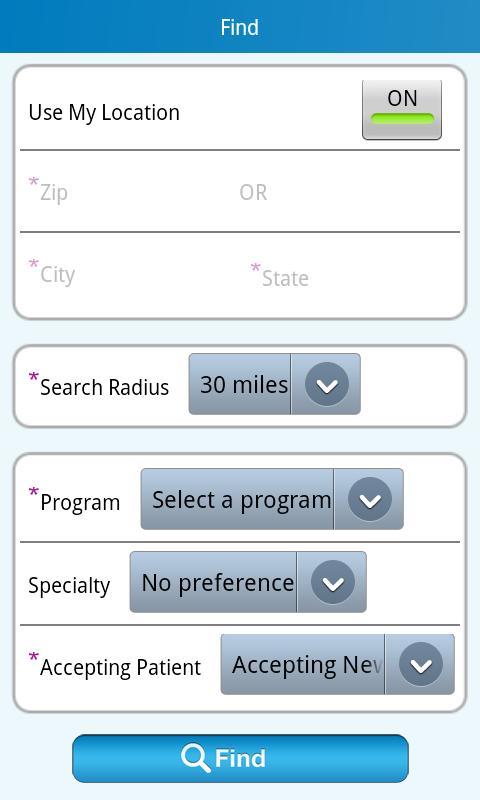The height and width of the screenshot is (800, 480).
Task: Click the Specialty label
Action: (x=69, y=585)
